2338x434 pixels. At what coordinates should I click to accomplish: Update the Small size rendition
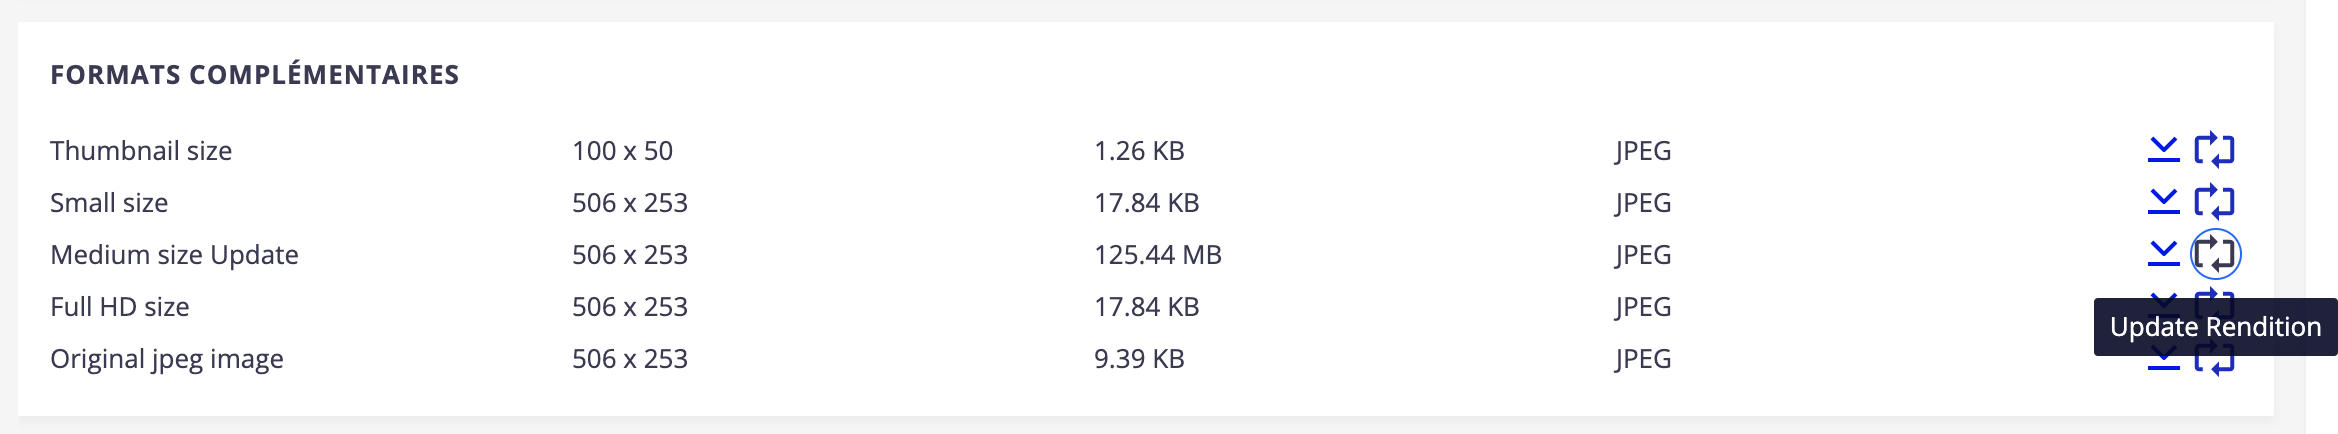coord(2214,202)
